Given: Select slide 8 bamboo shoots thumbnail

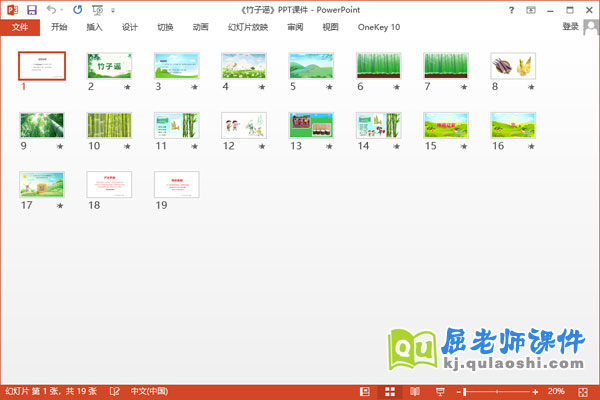Looking at the screenshot, I should (514, 66).
